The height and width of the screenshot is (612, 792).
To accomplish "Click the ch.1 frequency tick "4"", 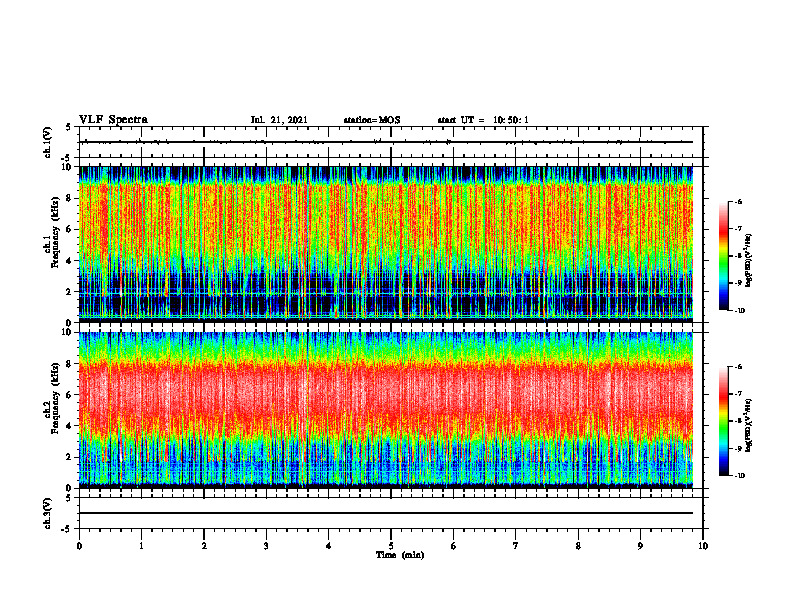I will coord(70,261).
